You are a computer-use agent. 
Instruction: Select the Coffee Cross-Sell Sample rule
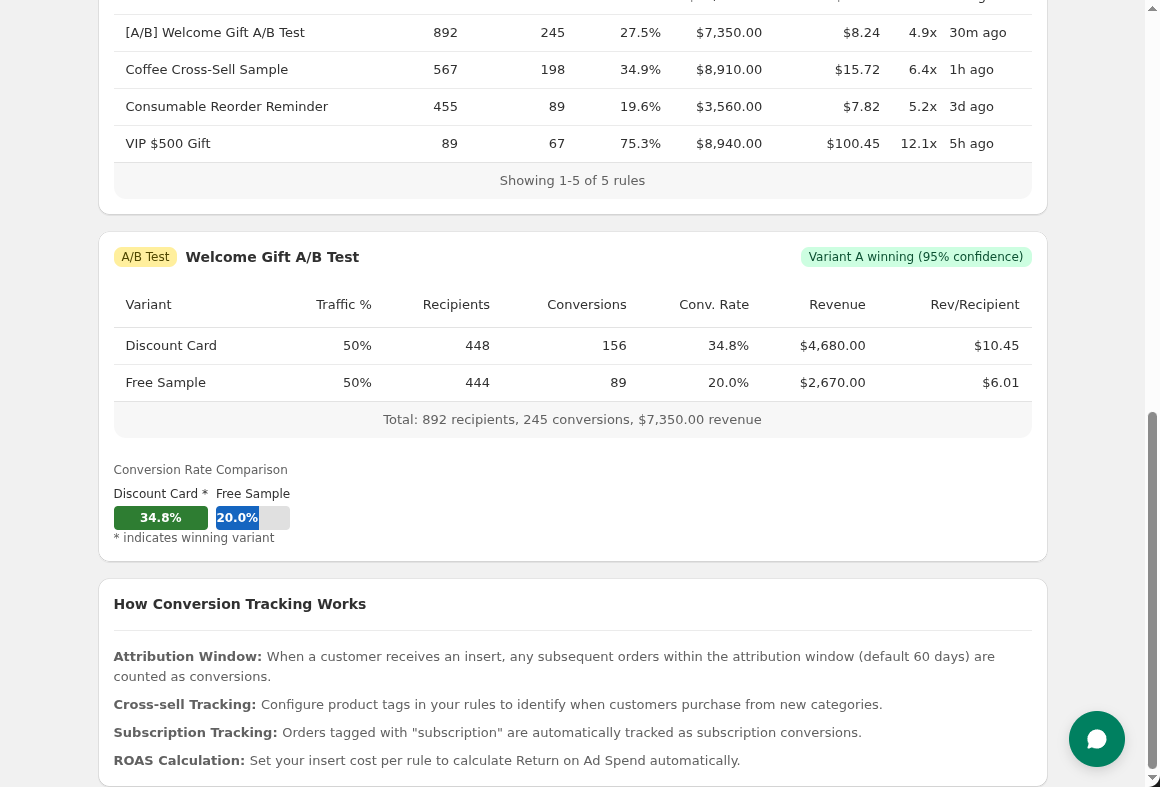pos(207,69)
